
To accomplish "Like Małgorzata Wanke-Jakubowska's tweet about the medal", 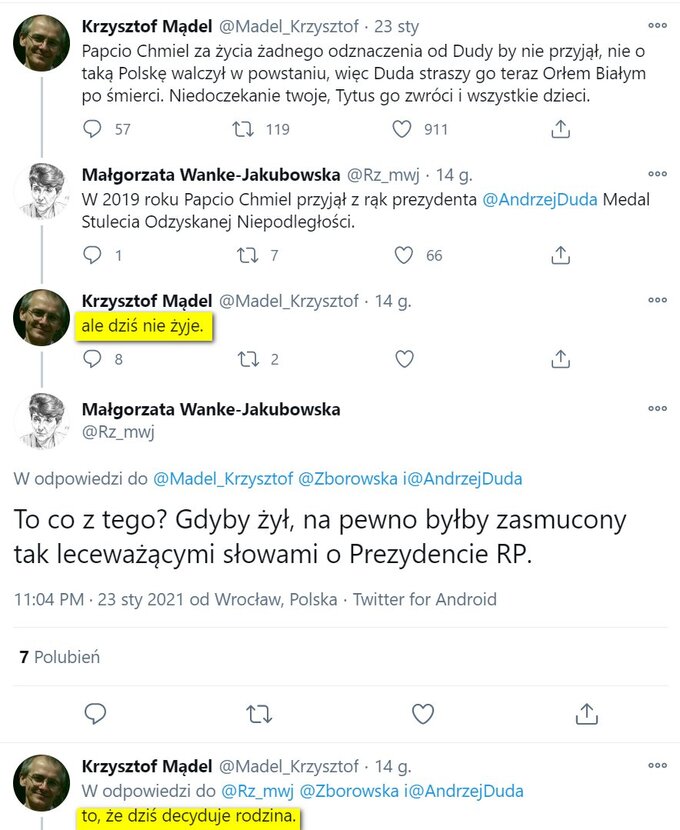I will pos(404,255).
